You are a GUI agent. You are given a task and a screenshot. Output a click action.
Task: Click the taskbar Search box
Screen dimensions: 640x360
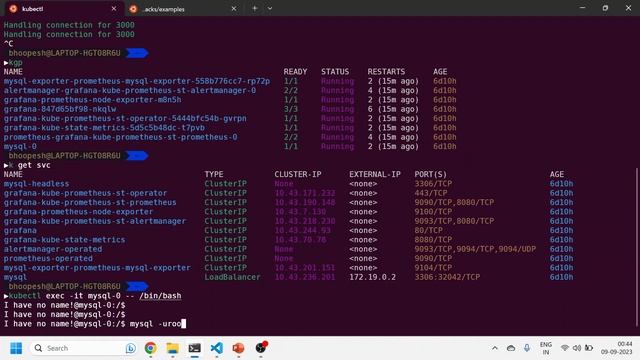point(84,348)
